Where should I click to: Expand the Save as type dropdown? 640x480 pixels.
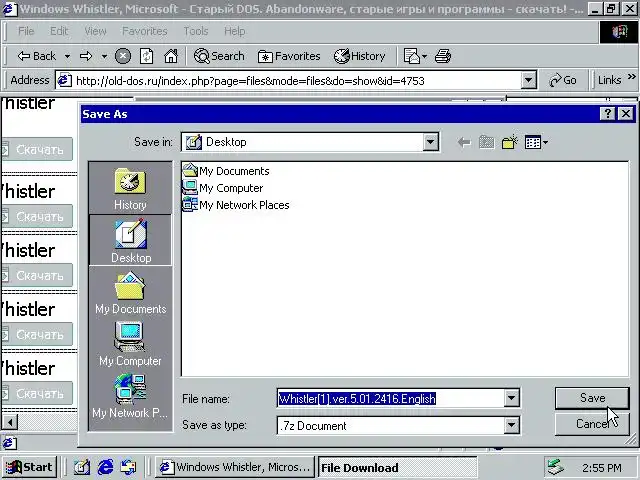pyautogui.click(x=511, y=425)
